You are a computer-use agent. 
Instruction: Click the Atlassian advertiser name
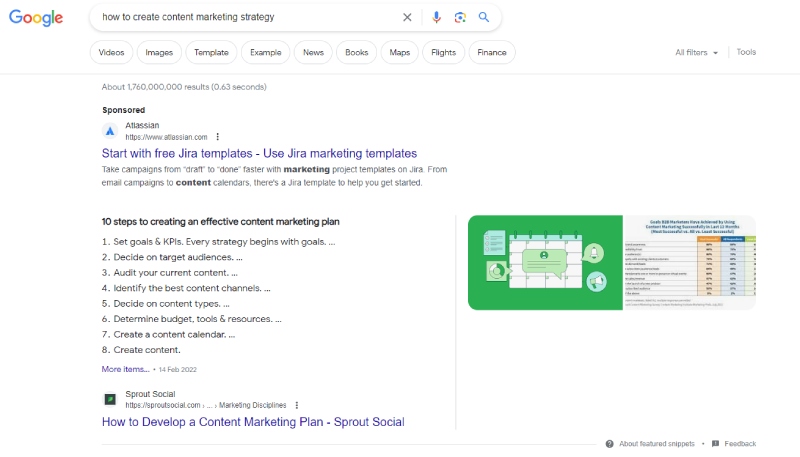pos(142,125)
